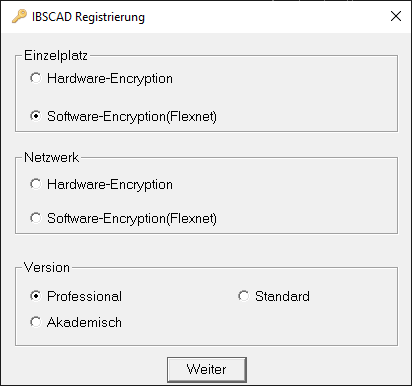Click the Standard label text
This screenshot has width=412, height=386.
click(282, 296)
